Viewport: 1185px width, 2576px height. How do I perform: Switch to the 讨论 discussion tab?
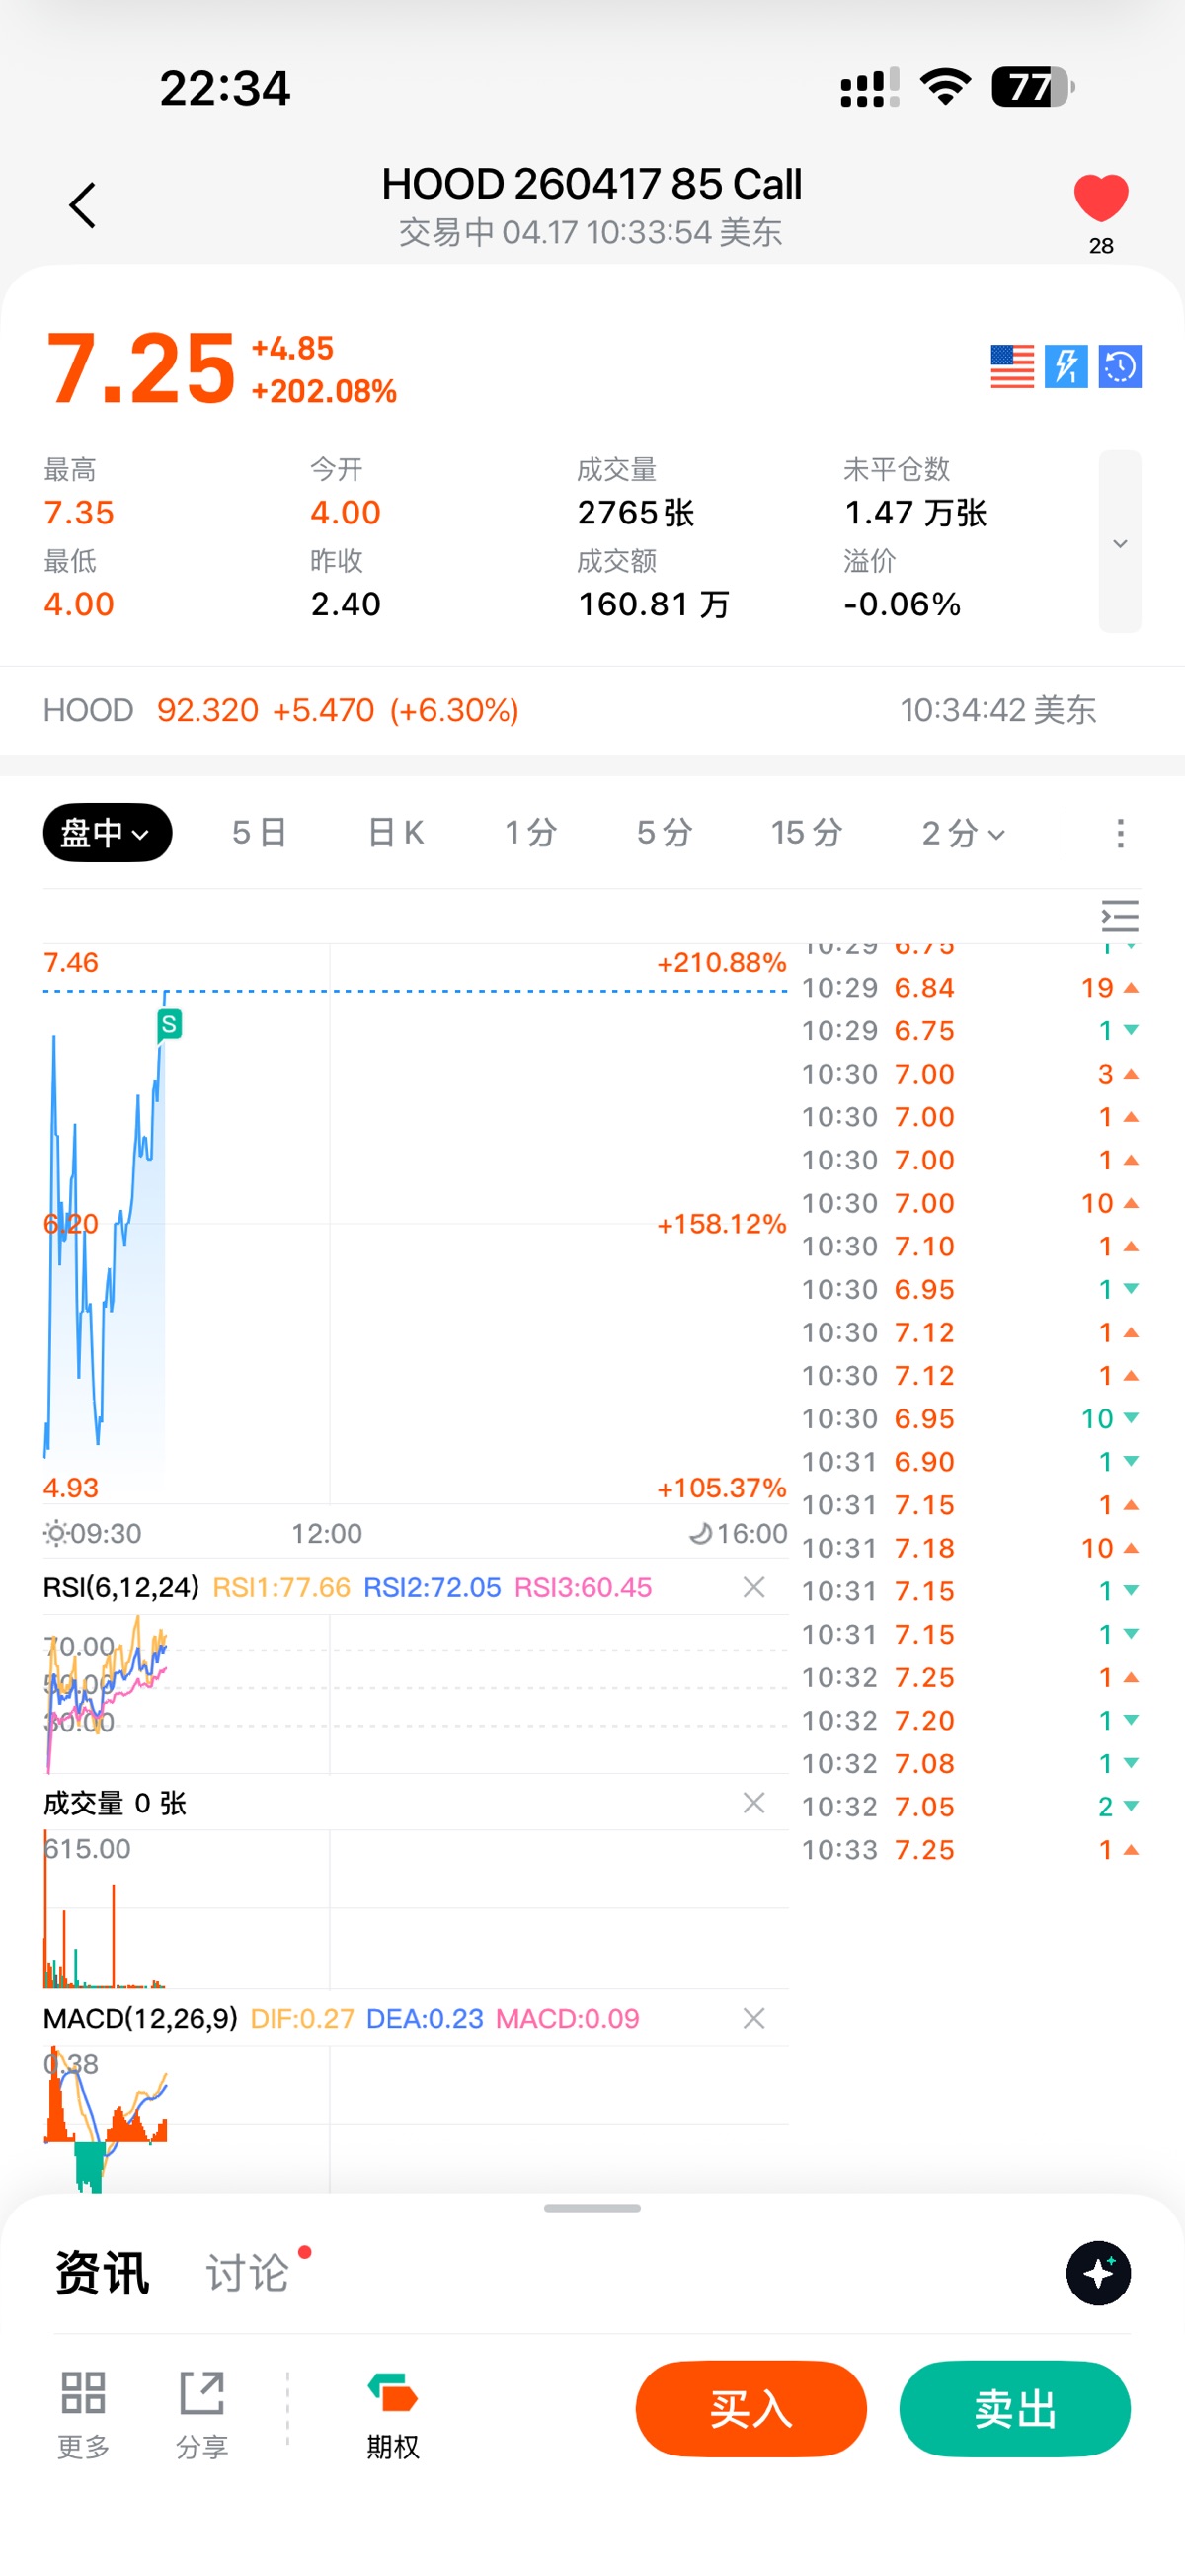[x=248, y=2273]
